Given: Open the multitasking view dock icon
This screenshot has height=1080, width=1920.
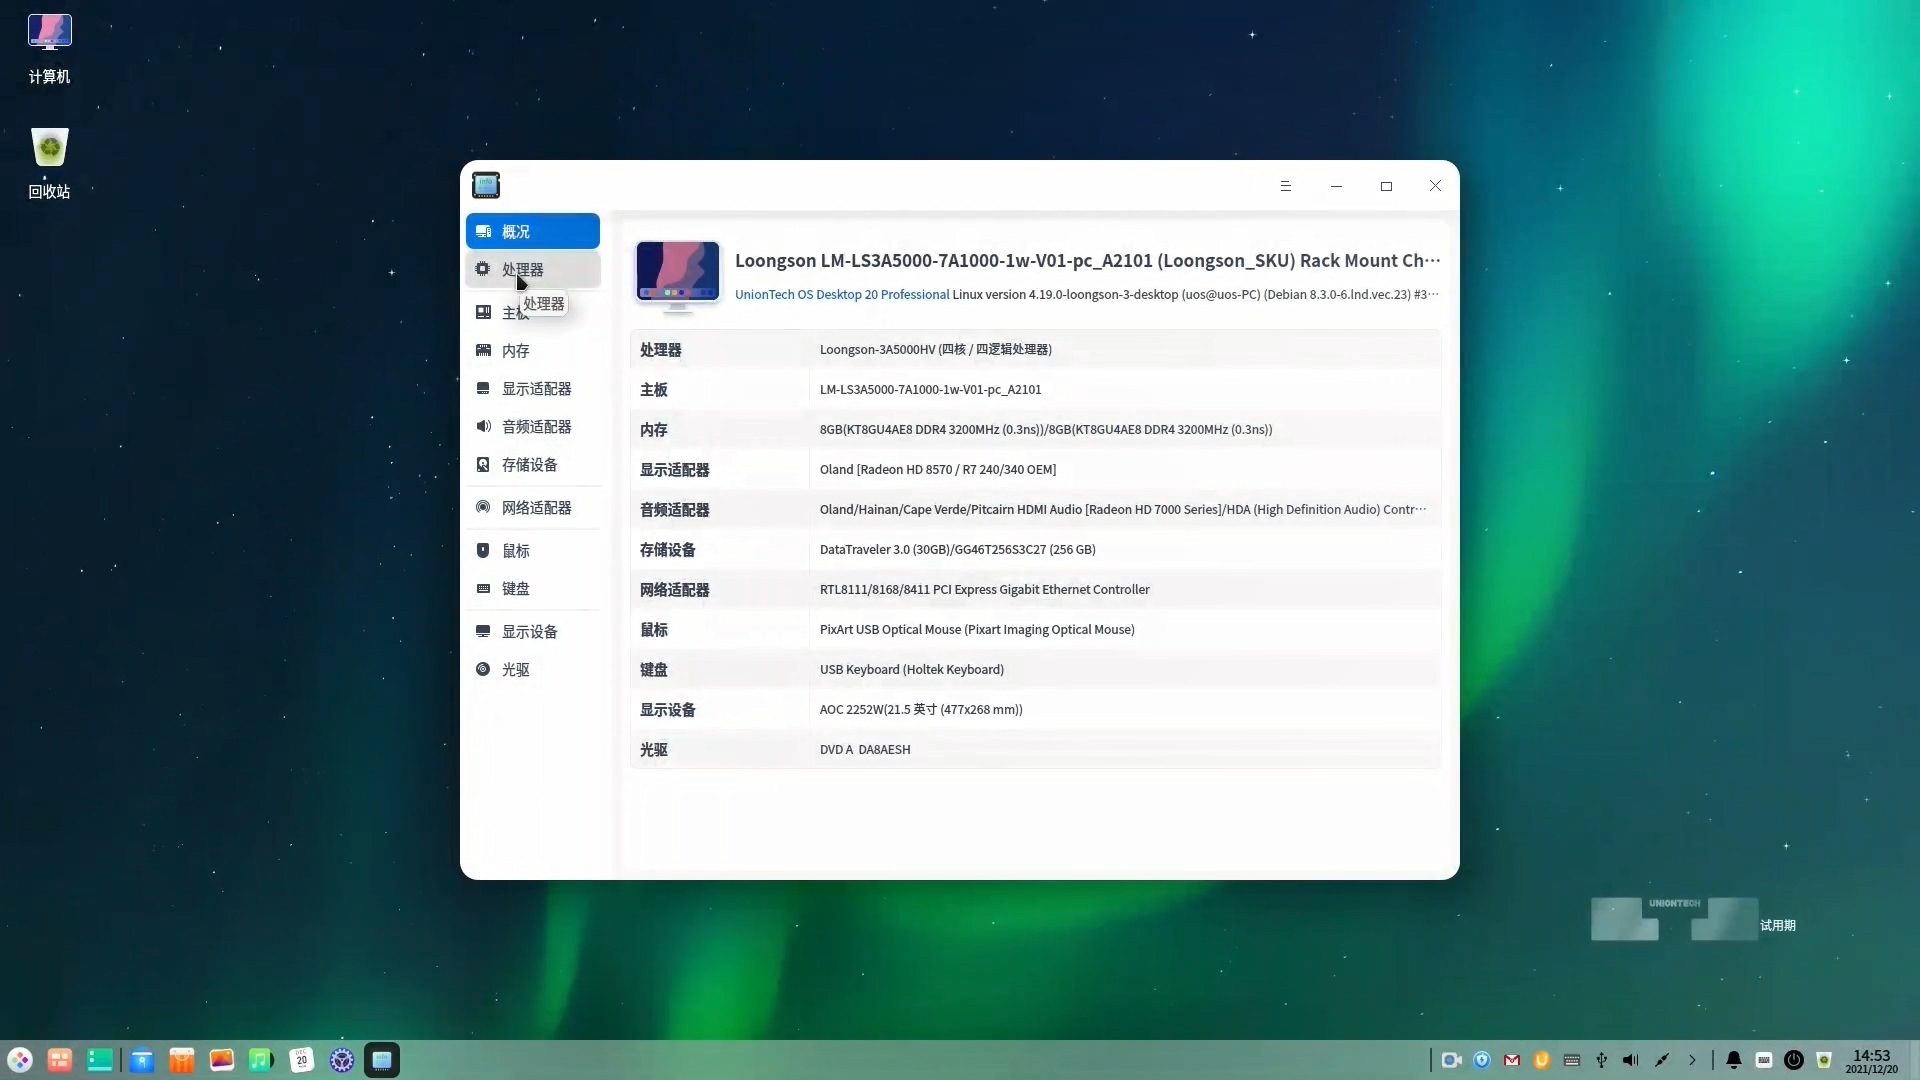Looking at the screenshot, I should 60,1060.
